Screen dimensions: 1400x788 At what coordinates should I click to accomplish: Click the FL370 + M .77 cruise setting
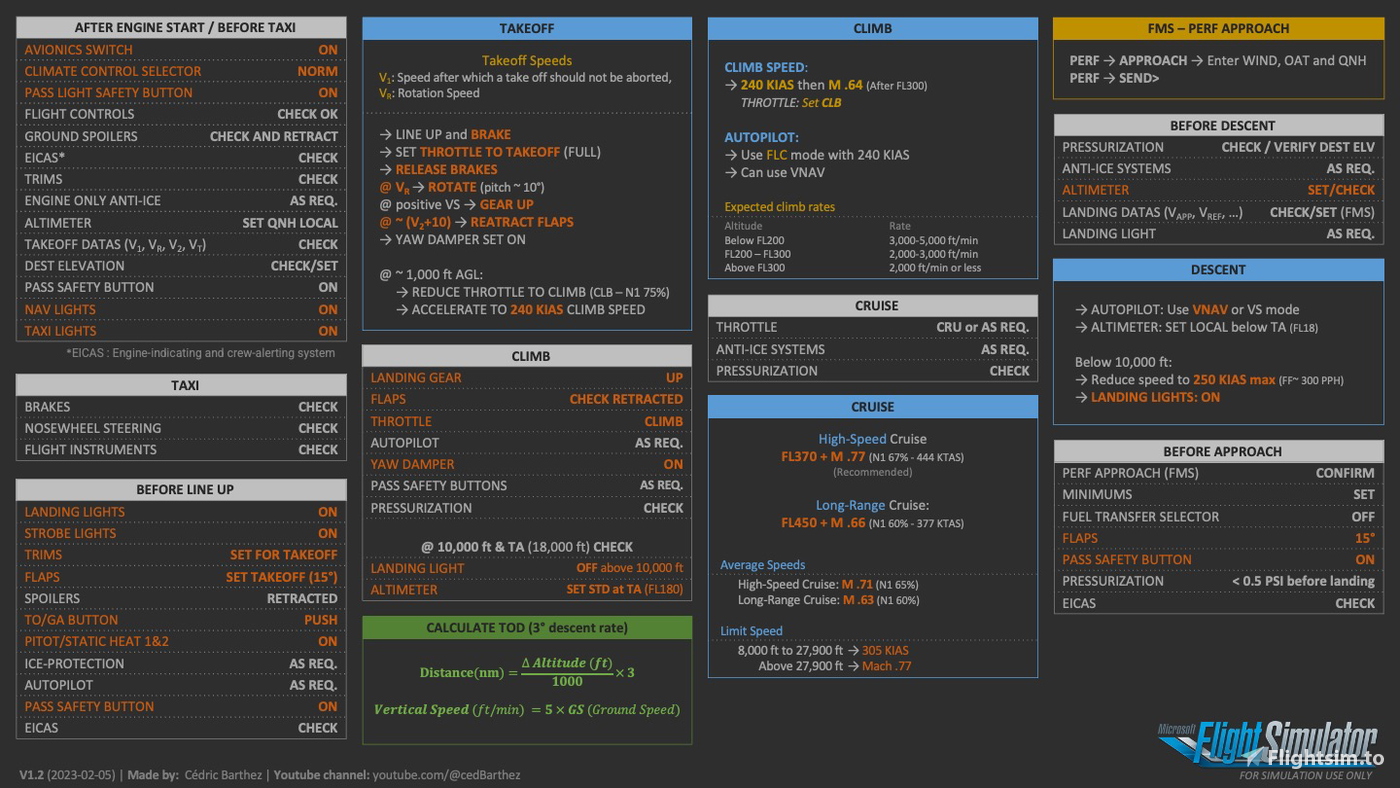tap(823, 457)
